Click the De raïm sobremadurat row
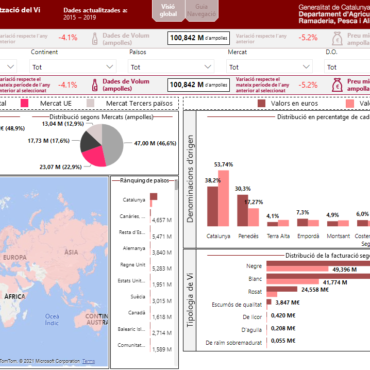 pos(234,342)
